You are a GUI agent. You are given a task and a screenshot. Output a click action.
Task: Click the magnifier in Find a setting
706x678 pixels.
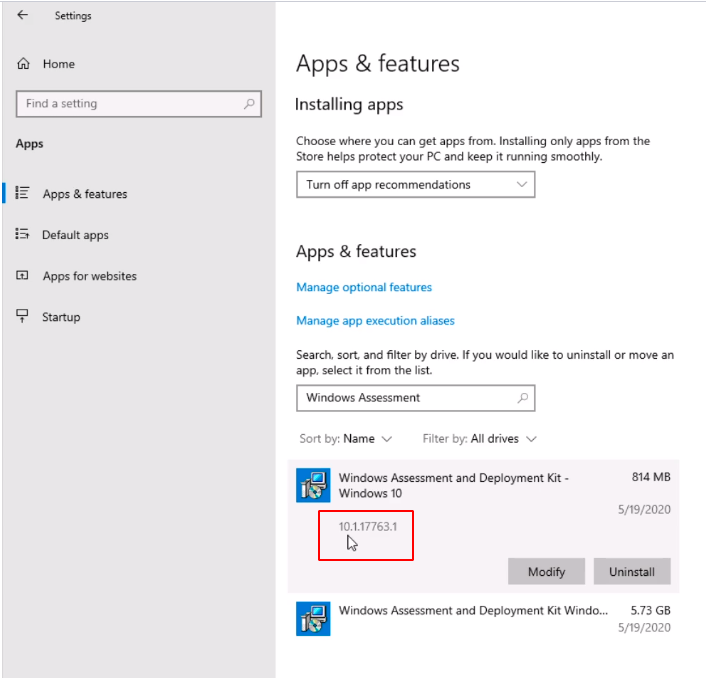point(249,104)
